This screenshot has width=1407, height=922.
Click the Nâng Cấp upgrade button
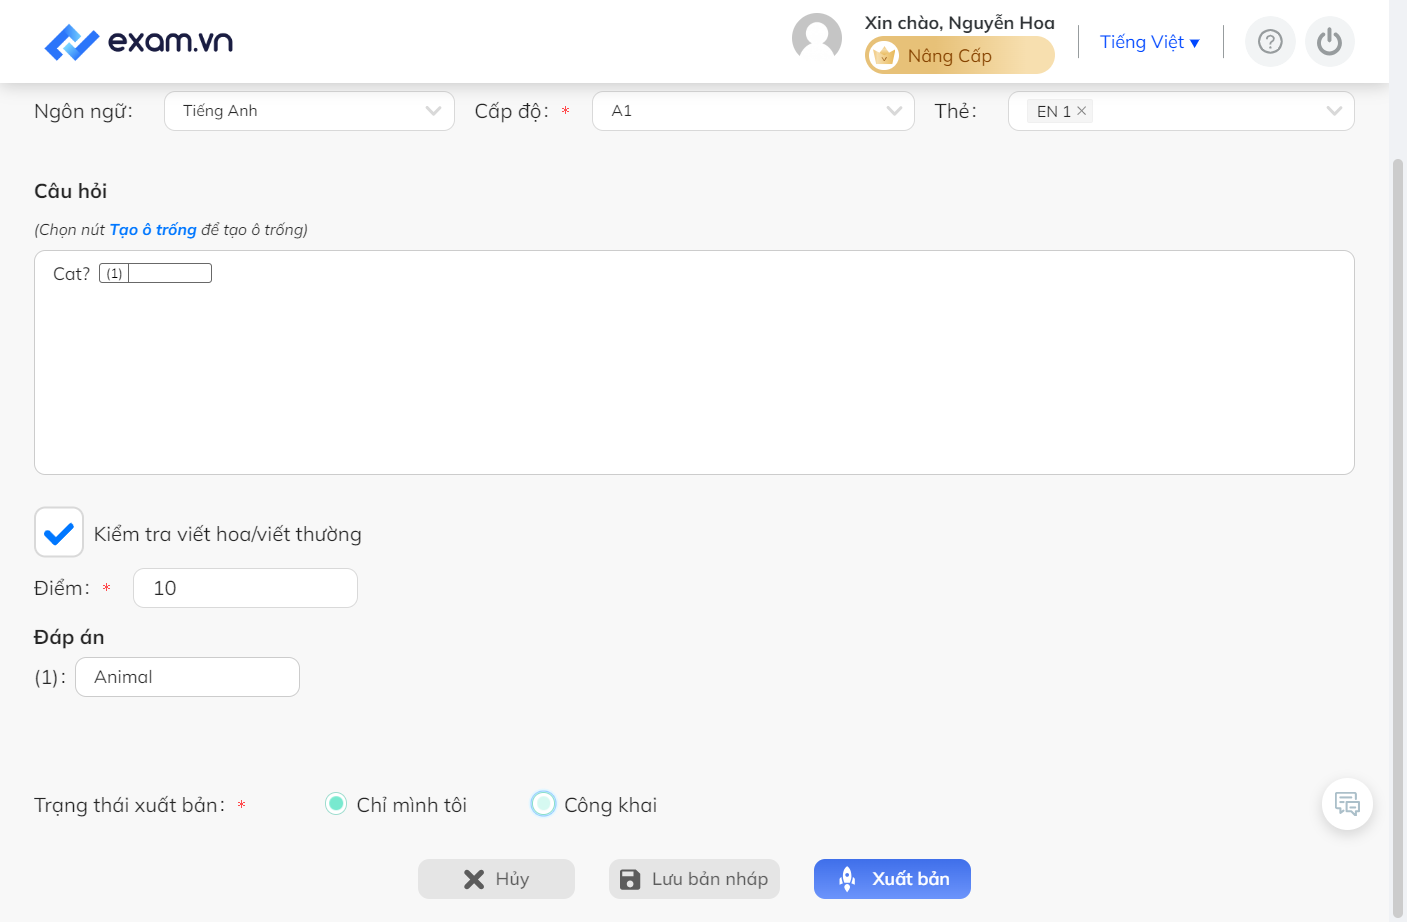click(x=960, y=55)
